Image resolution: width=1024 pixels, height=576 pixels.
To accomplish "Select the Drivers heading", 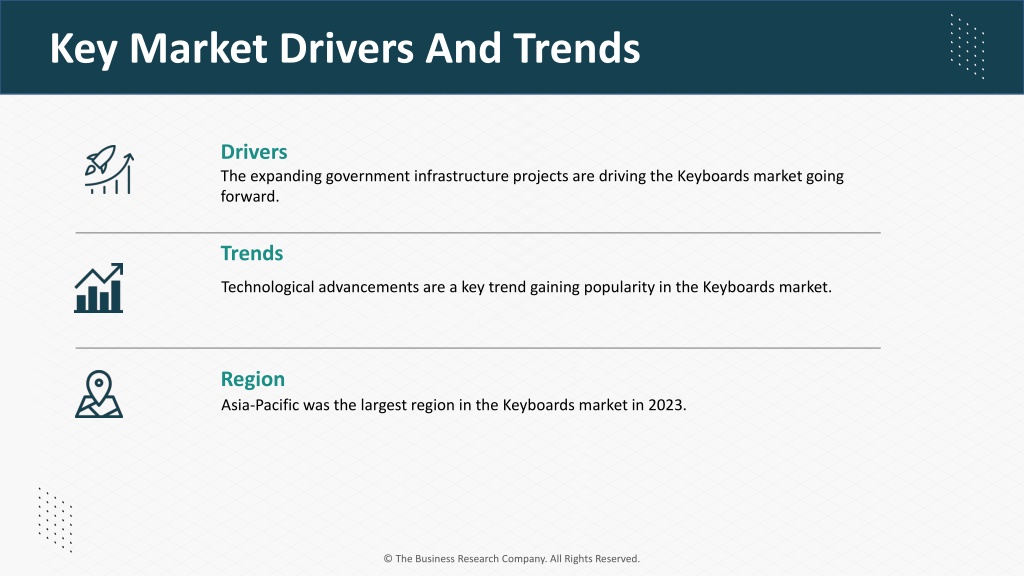I will click(253, 152).
